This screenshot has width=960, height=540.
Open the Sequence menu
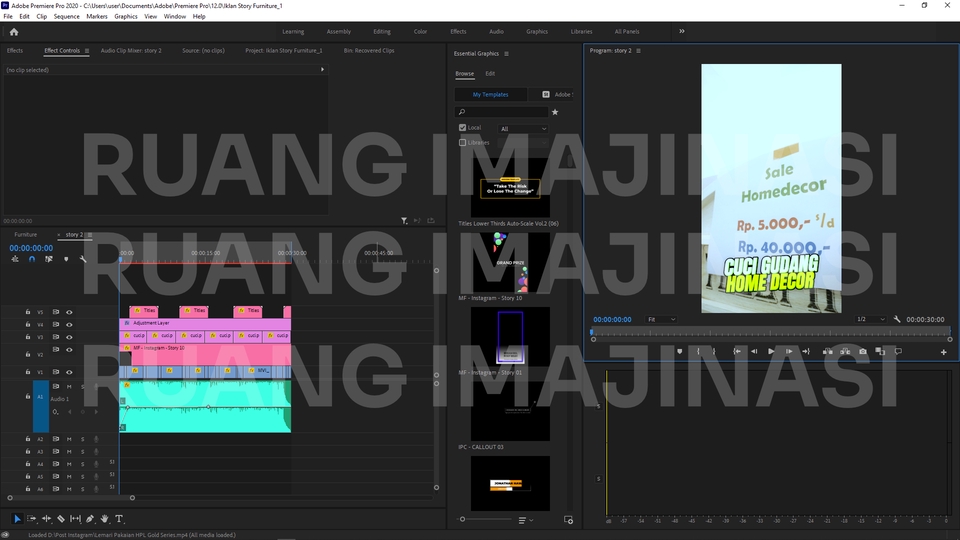point(66,17)
